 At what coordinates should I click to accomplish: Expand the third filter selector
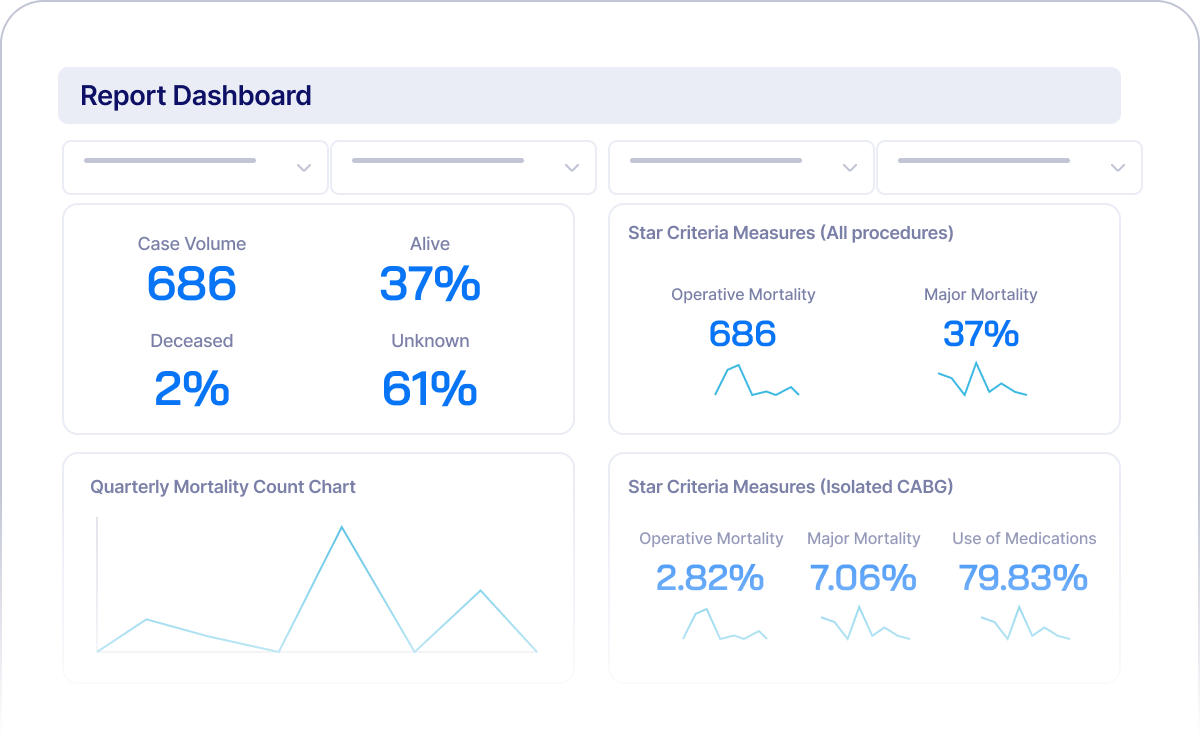(x=740, y=167)
